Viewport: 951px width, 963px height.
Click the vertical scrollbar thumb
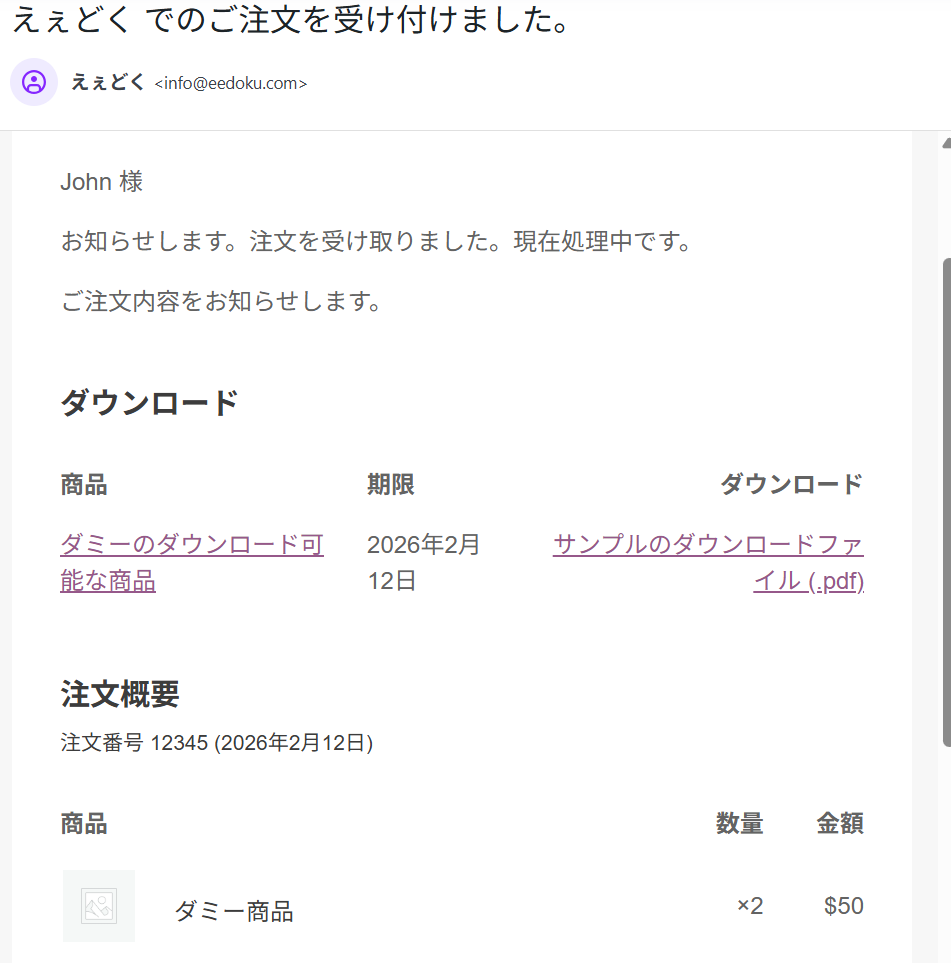[946, 500]
